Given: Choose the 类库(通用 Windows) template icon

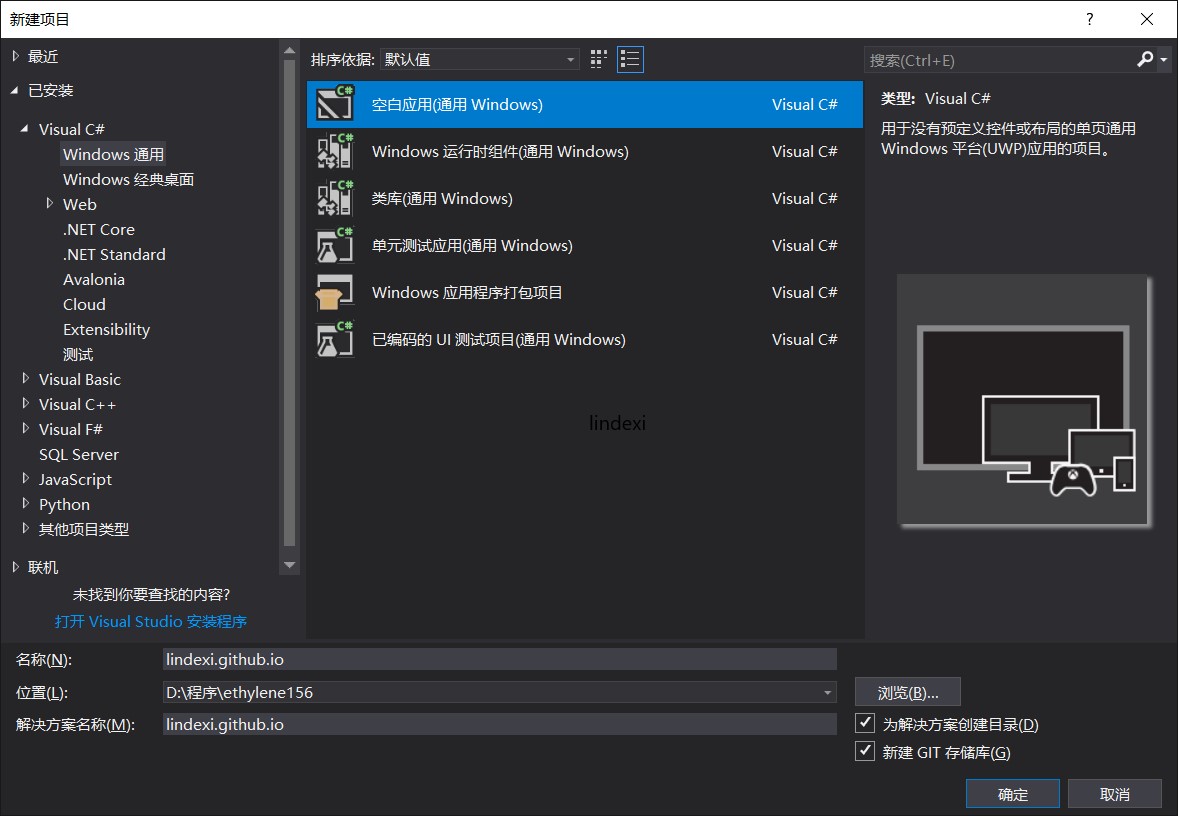Looking at the screenshot, I should click(333, 198).
